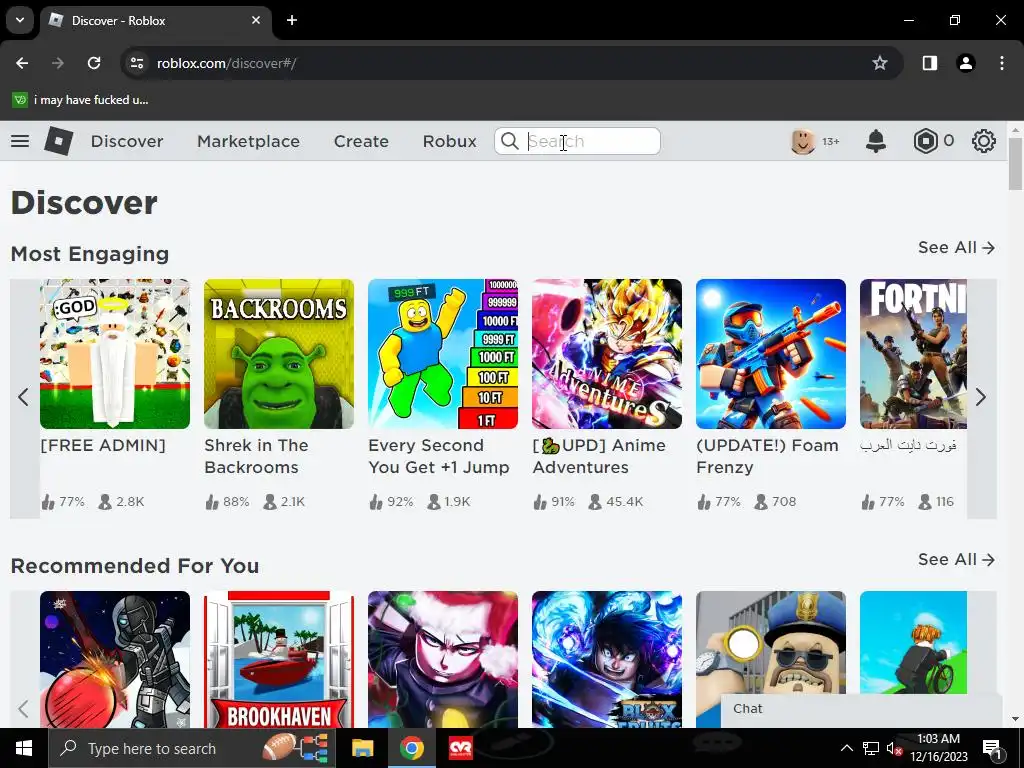The image size is (1024, 768).
Task: Open the notifications bell
Action: coord(876,141)
